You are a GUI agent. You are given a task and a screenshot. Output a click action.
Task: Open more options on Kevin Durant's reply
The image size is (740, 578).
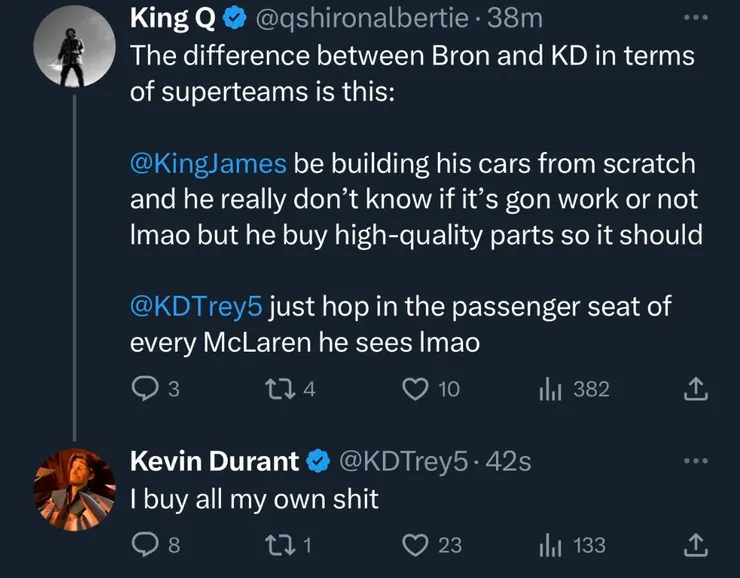(x=695, y=461)
